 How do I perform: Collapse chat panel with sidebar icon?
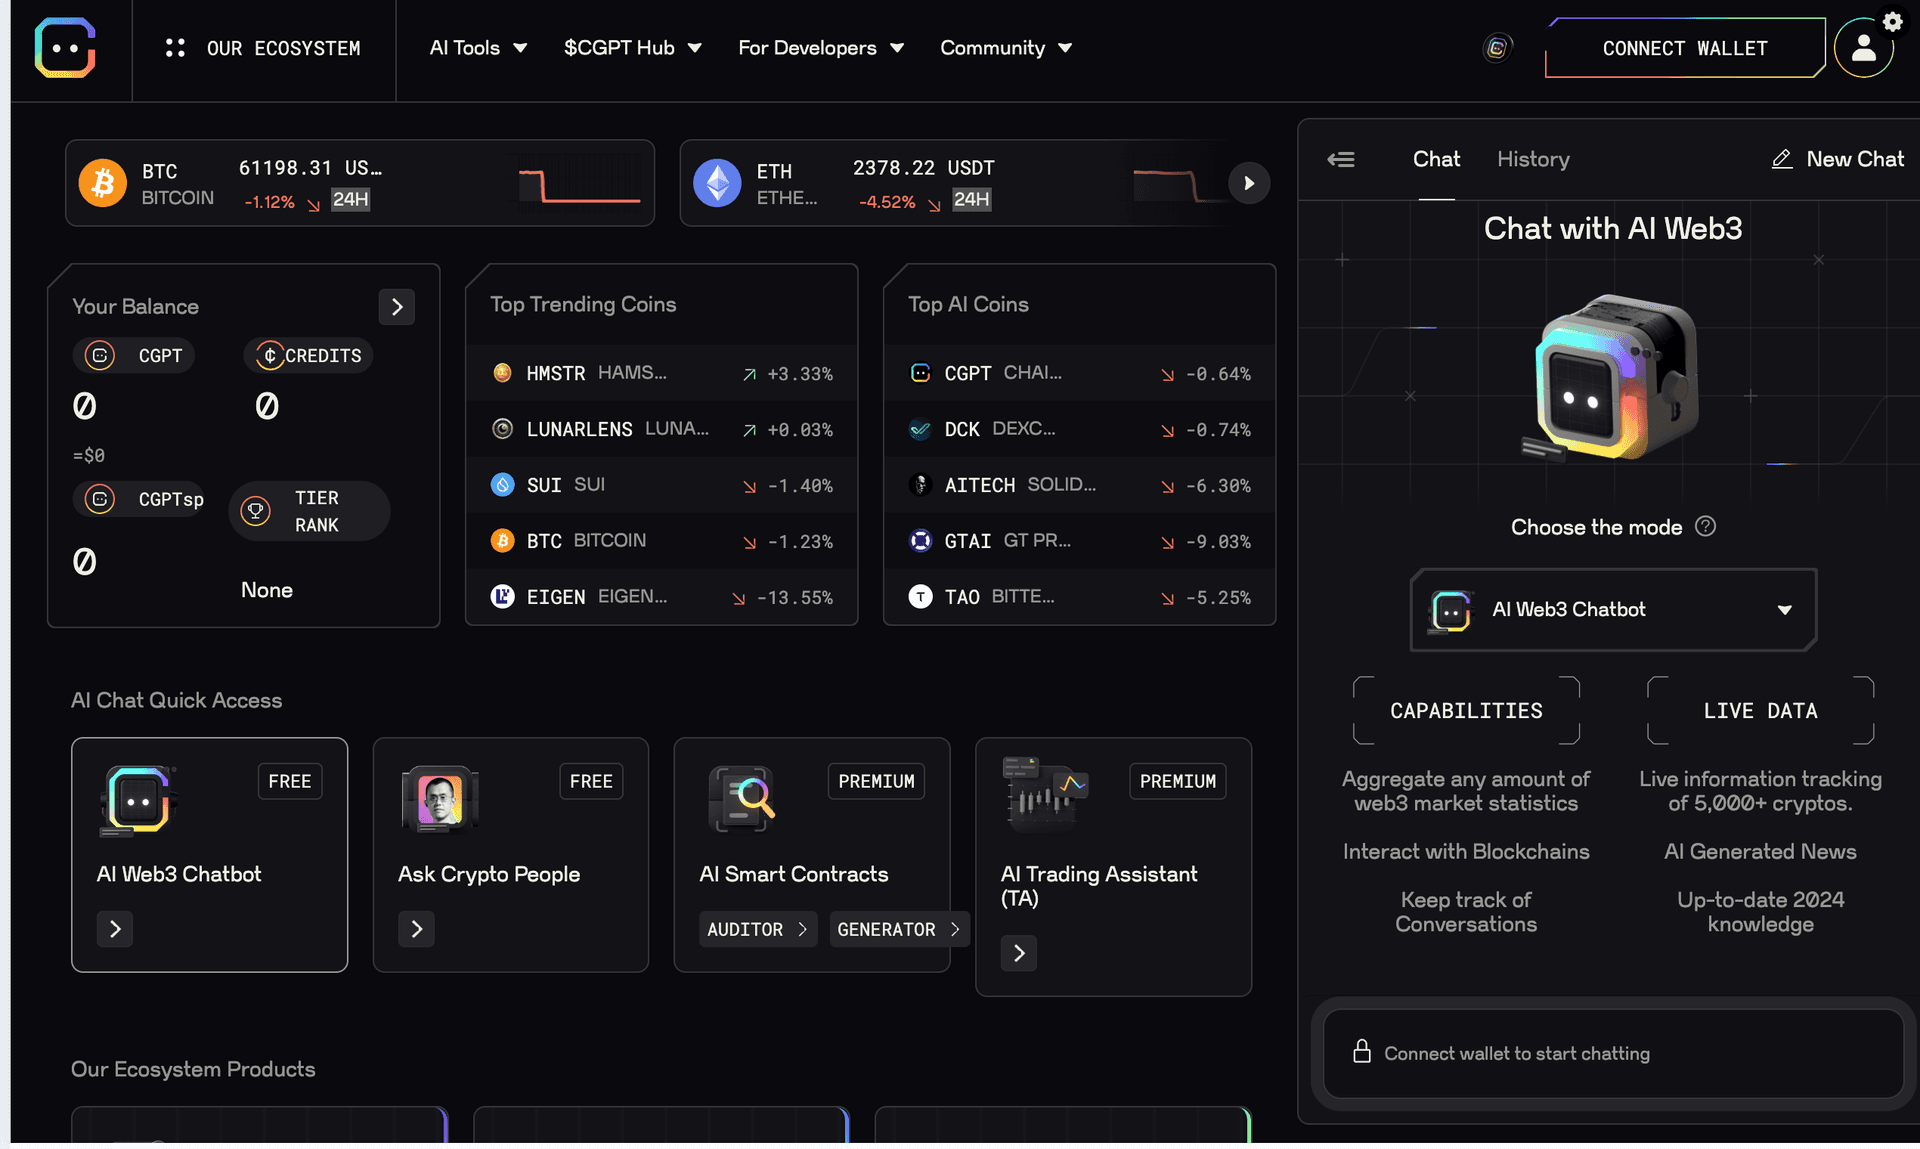click(1341, 159)
